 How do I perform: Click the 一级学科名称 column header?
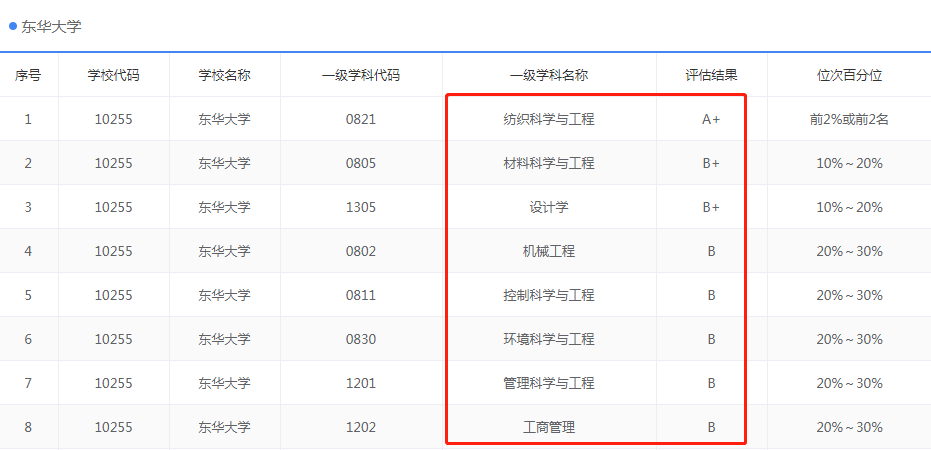[x=549, y=75]
